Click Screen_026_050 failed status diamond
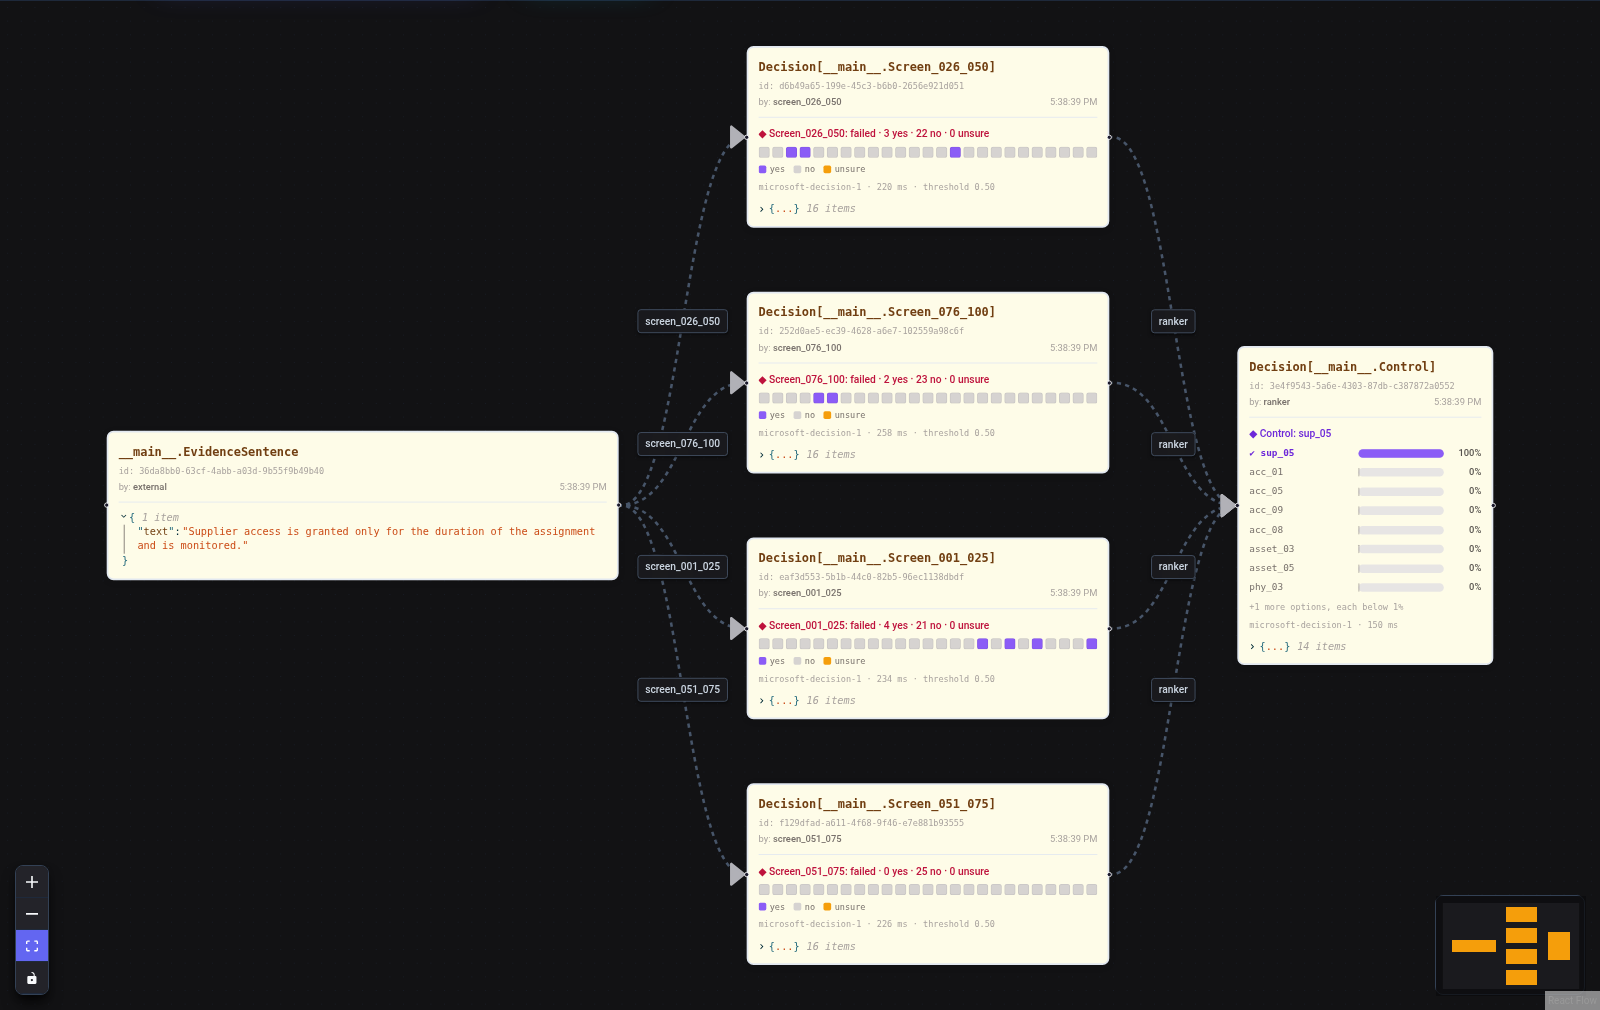 [763, 134]
